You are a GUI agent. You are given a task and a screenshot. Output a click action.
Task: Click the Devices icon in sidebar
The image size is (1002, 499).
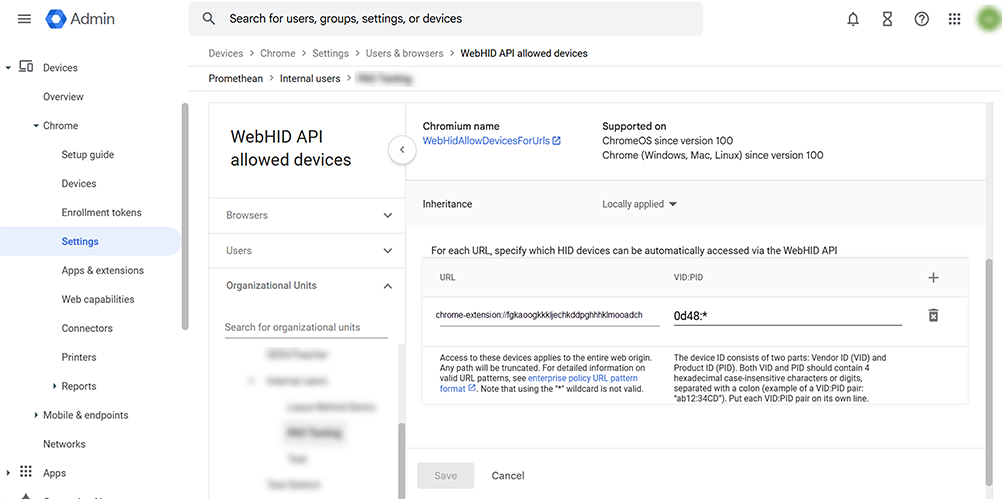(x=26, y=67)
